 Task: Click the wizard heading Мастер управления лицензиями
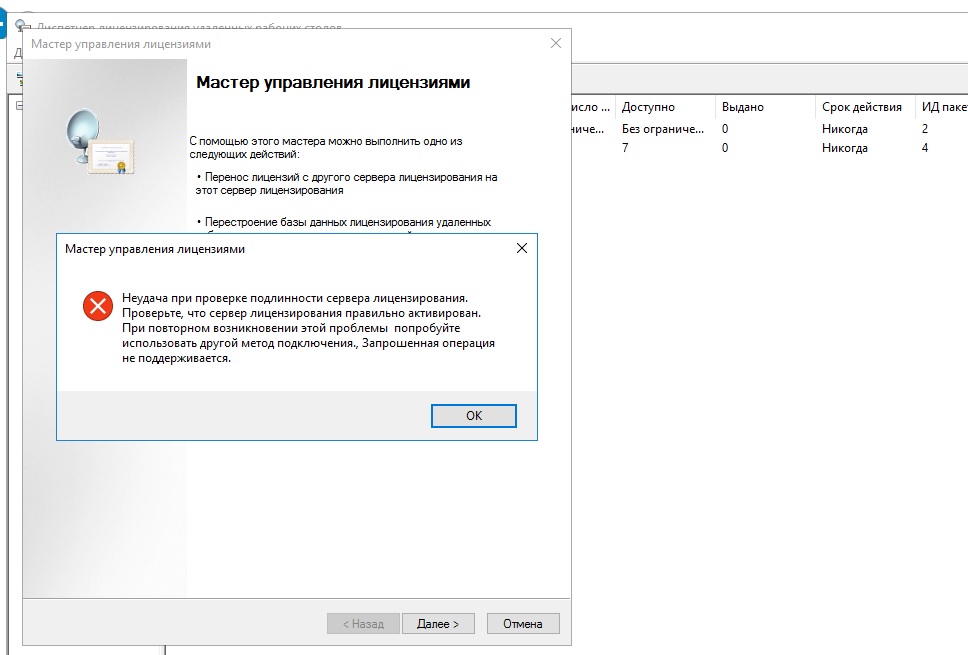coord(333,83)
